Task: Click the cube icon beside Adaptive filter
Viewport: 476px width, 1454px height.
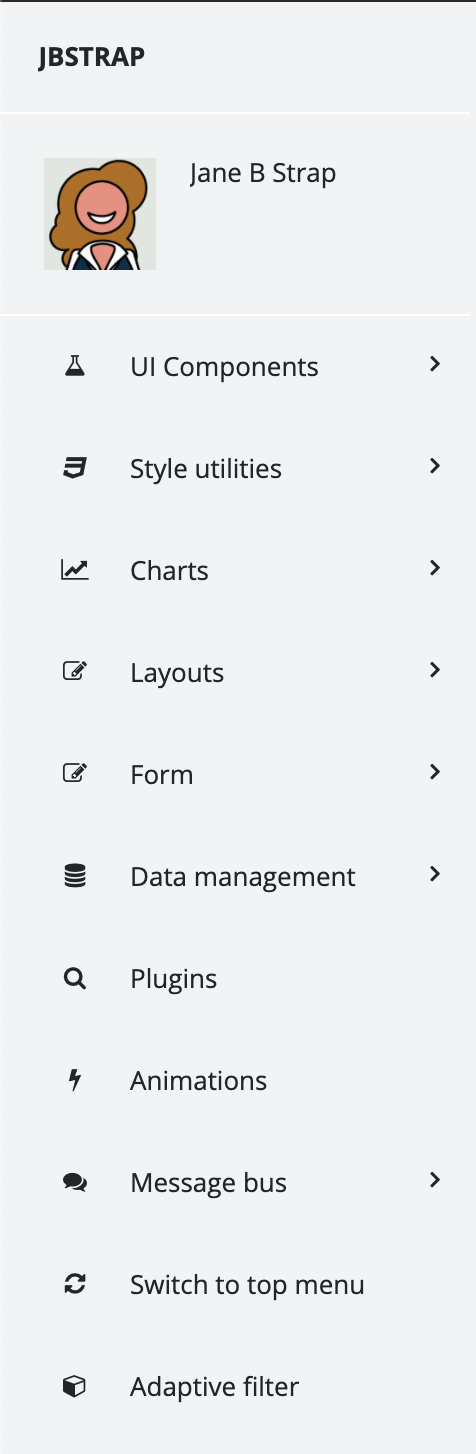Action: point(75,1386)
